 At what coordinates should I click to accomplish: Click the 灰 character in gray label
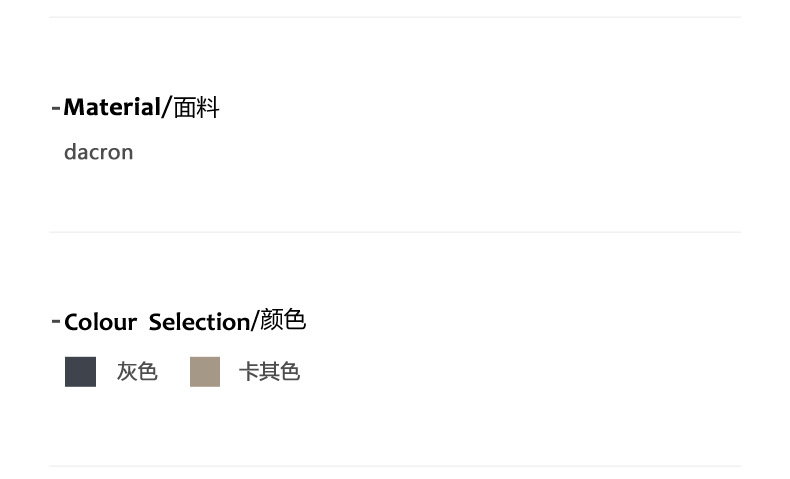point(127,372)
